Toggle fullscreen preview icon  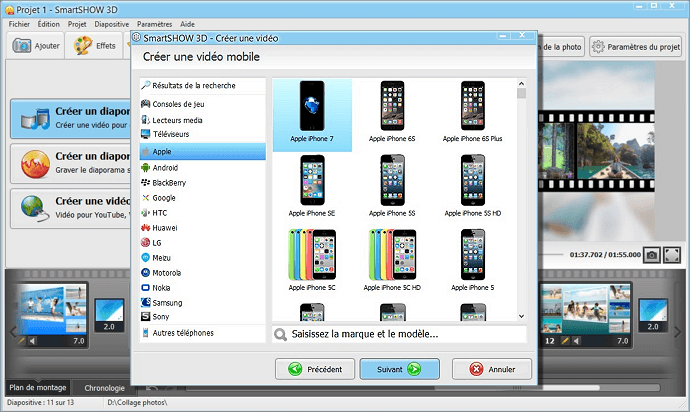coord(672,255)
